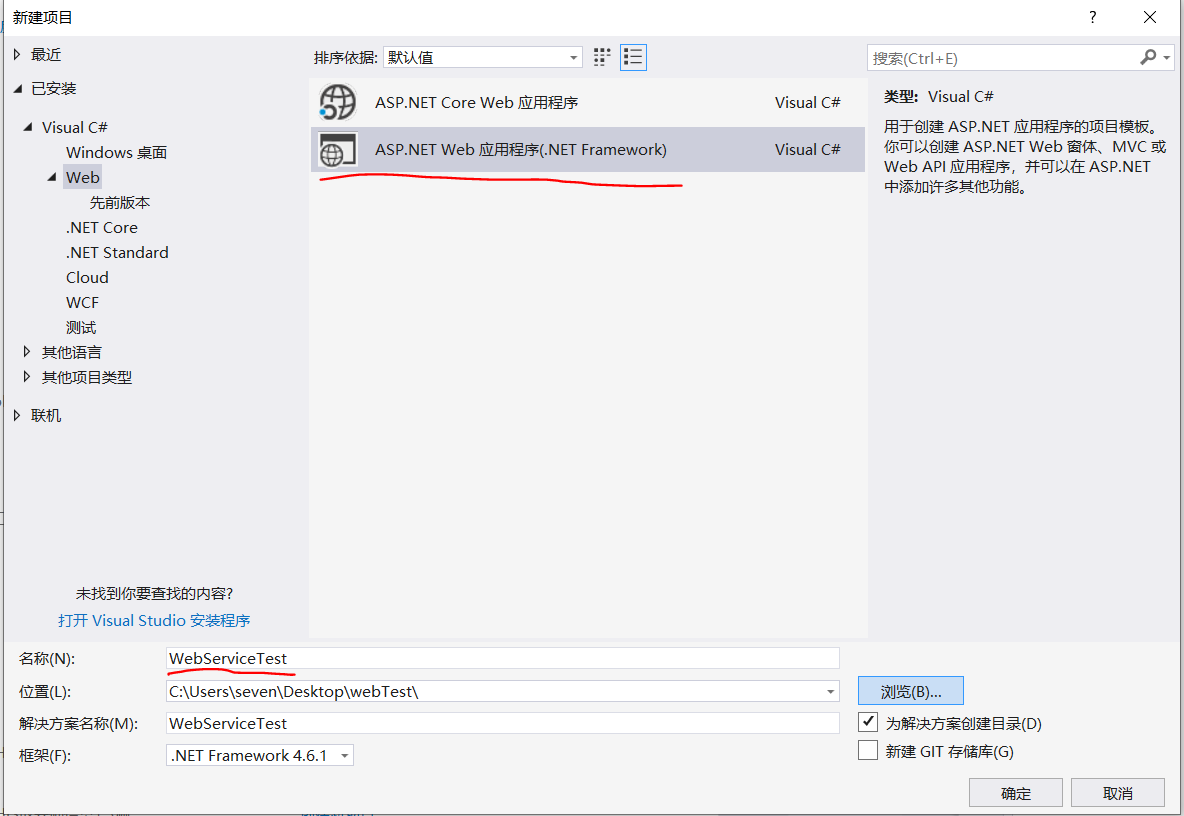Select the Visual C# tree item
1184x816 pixels.
coord(75,127)
